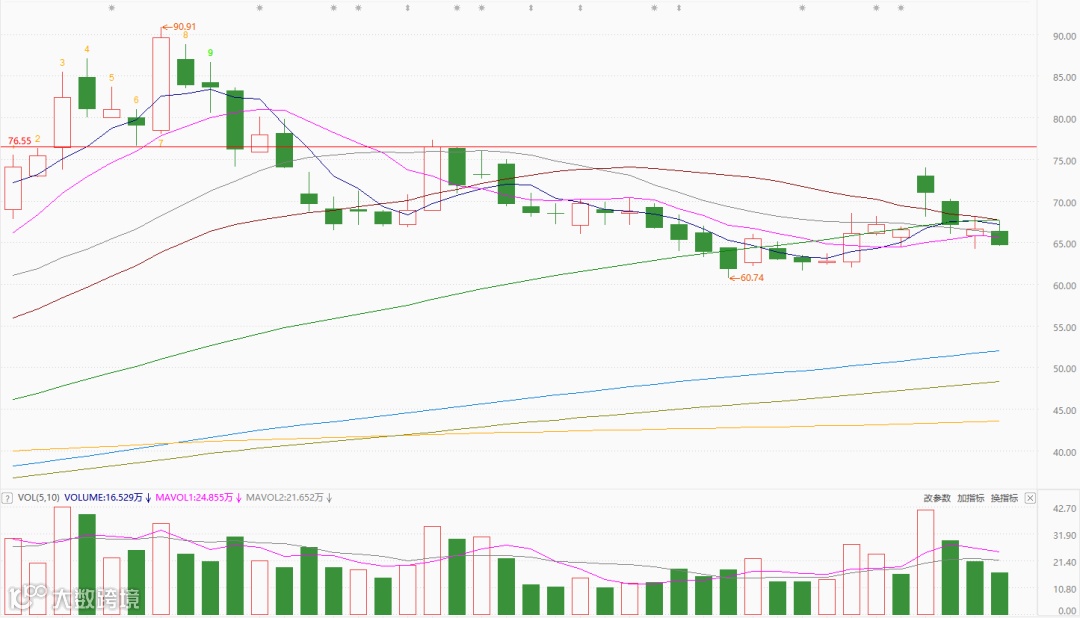The height and width of the screenshot is (618, 1080).
Task: Click the 76.55 horizontal line price label
Action: pos(19,141)
